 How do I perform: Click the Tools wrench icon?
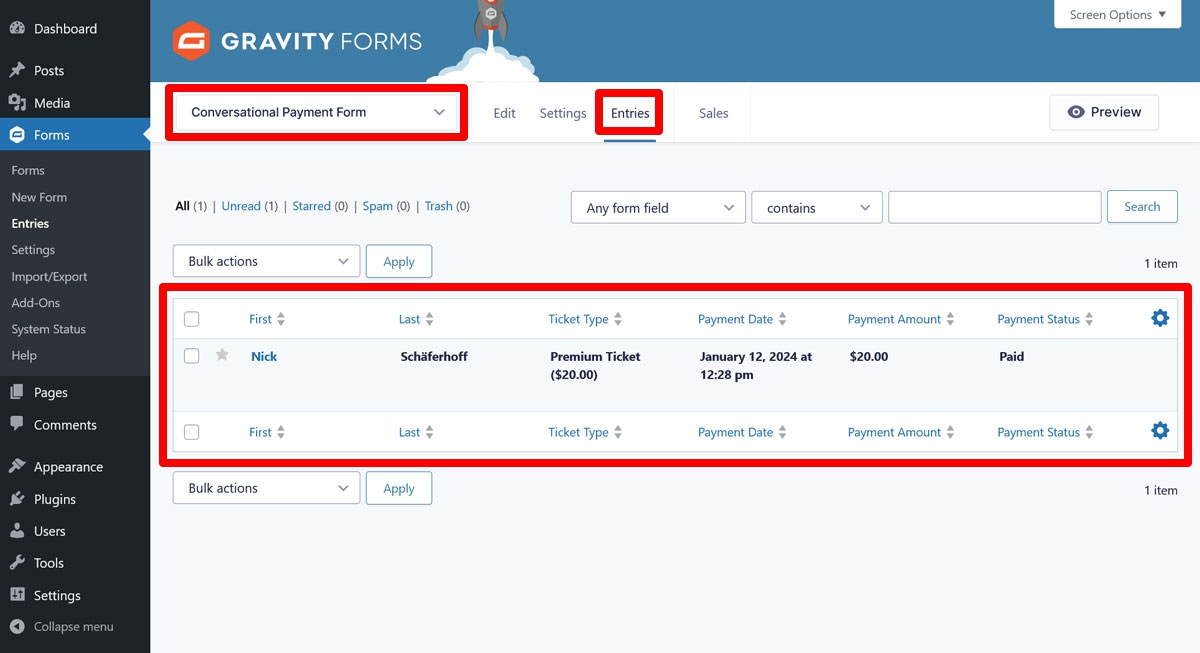pos(17,563)
